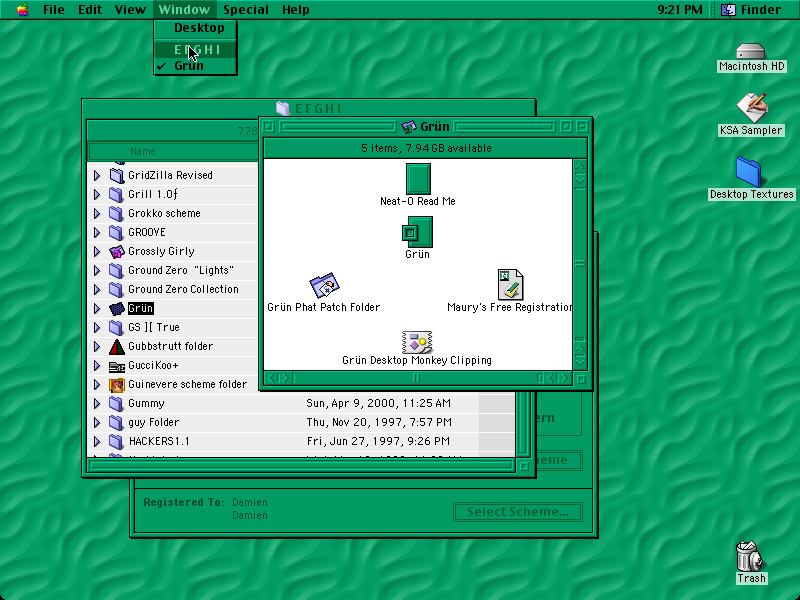The image size is (800, 600).
Task: Expand the GridZilla Revised folder triangle
Action: 97,176
